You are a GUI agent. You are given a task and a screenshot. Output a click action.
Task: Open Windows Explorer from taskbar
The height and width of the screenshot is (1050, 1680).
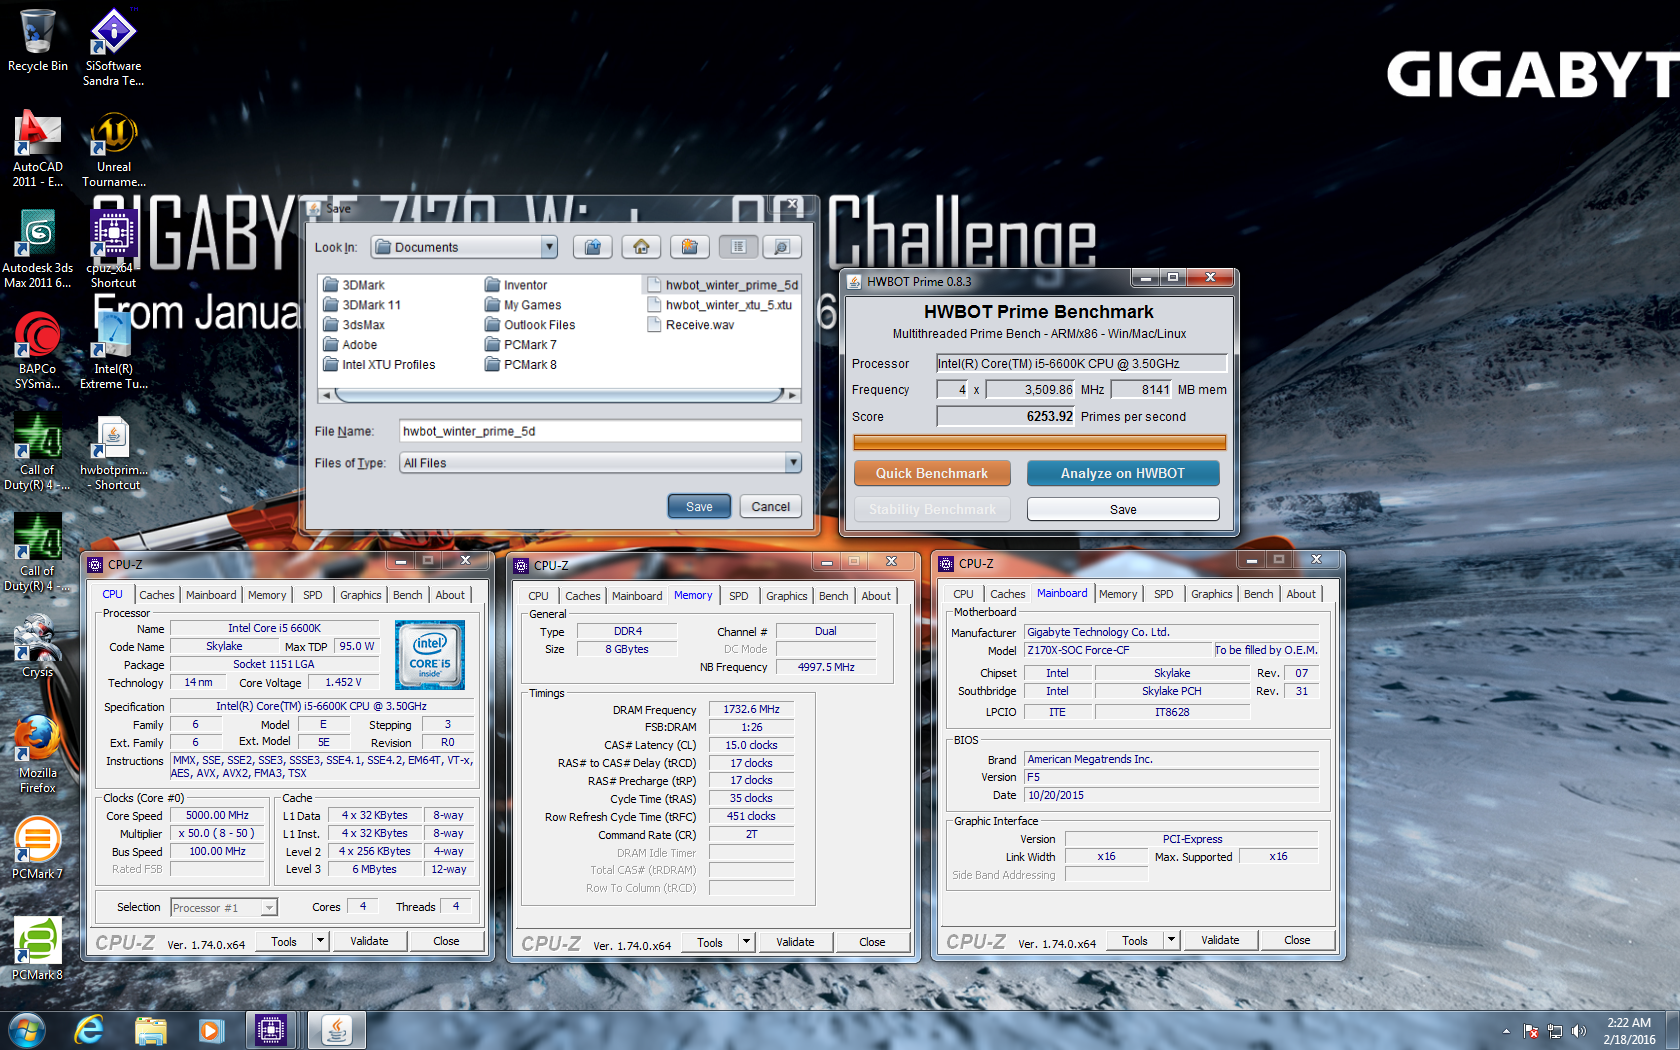150,1030
